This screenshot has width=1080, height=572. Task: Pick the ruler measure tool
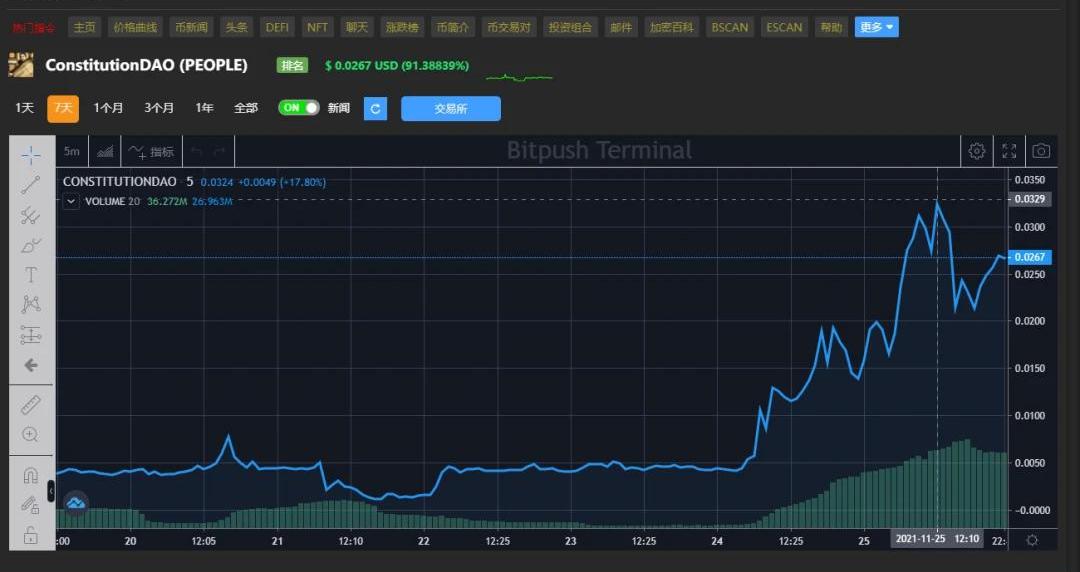point(31,404)
